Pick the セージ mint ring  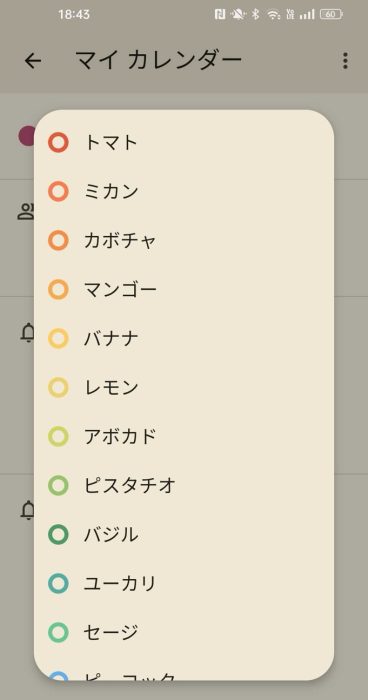59,632
